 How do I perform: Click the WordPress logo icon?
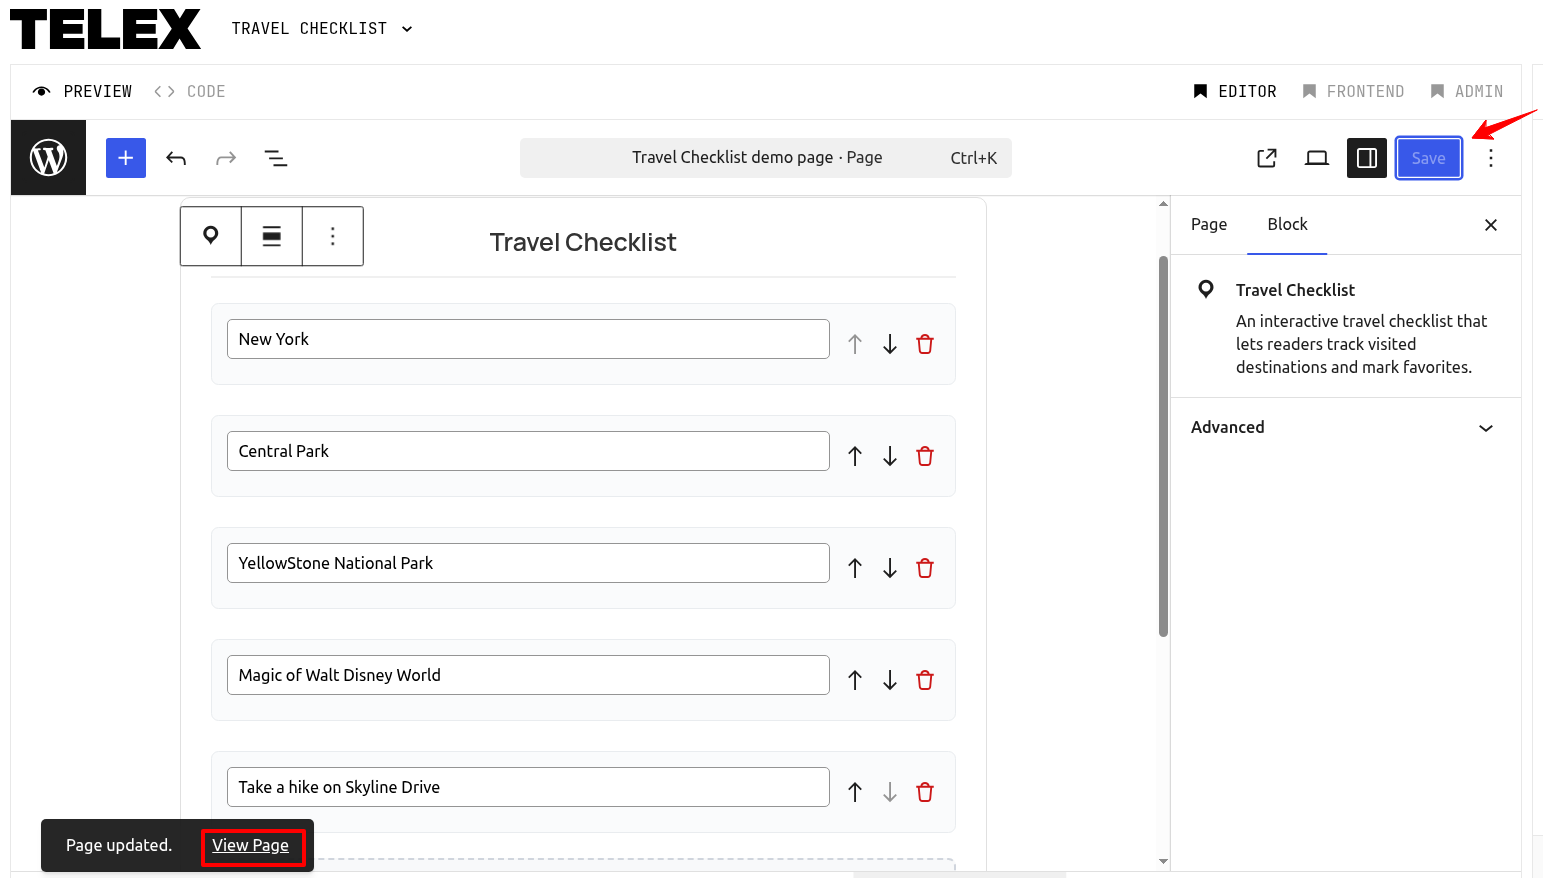click(x=48, y=158)
